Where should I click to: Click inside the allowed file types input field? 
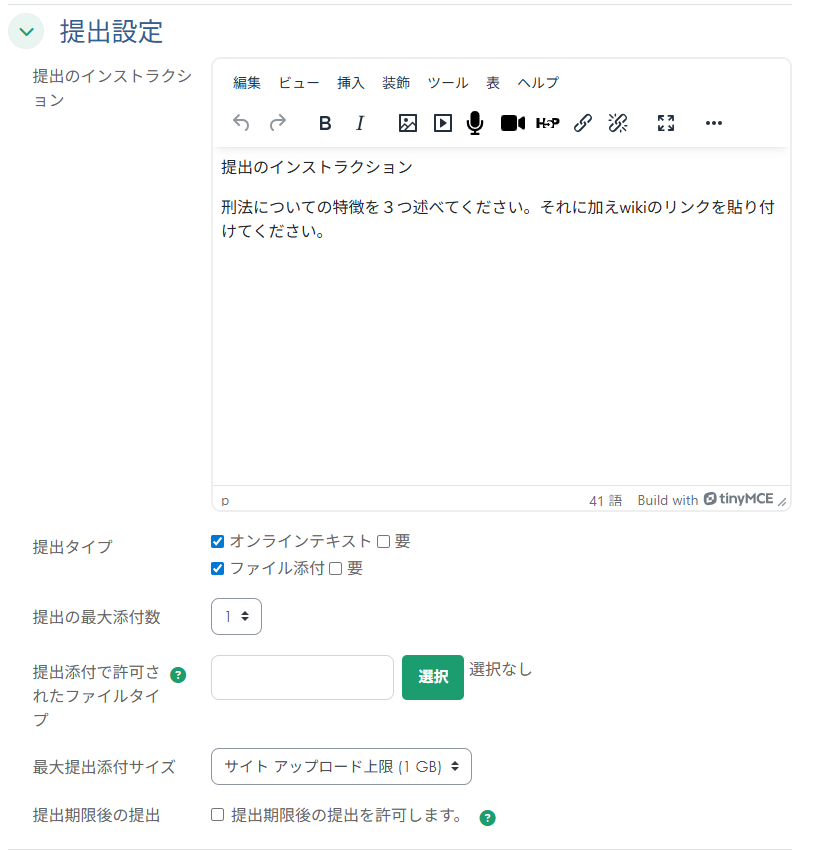coord(302,677)
